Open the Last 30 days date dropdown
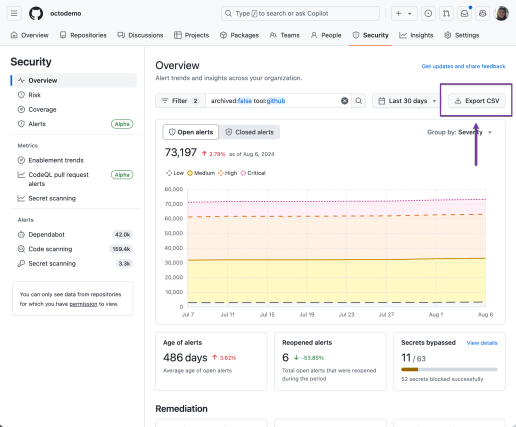516x427 pixels. (407, 101)
